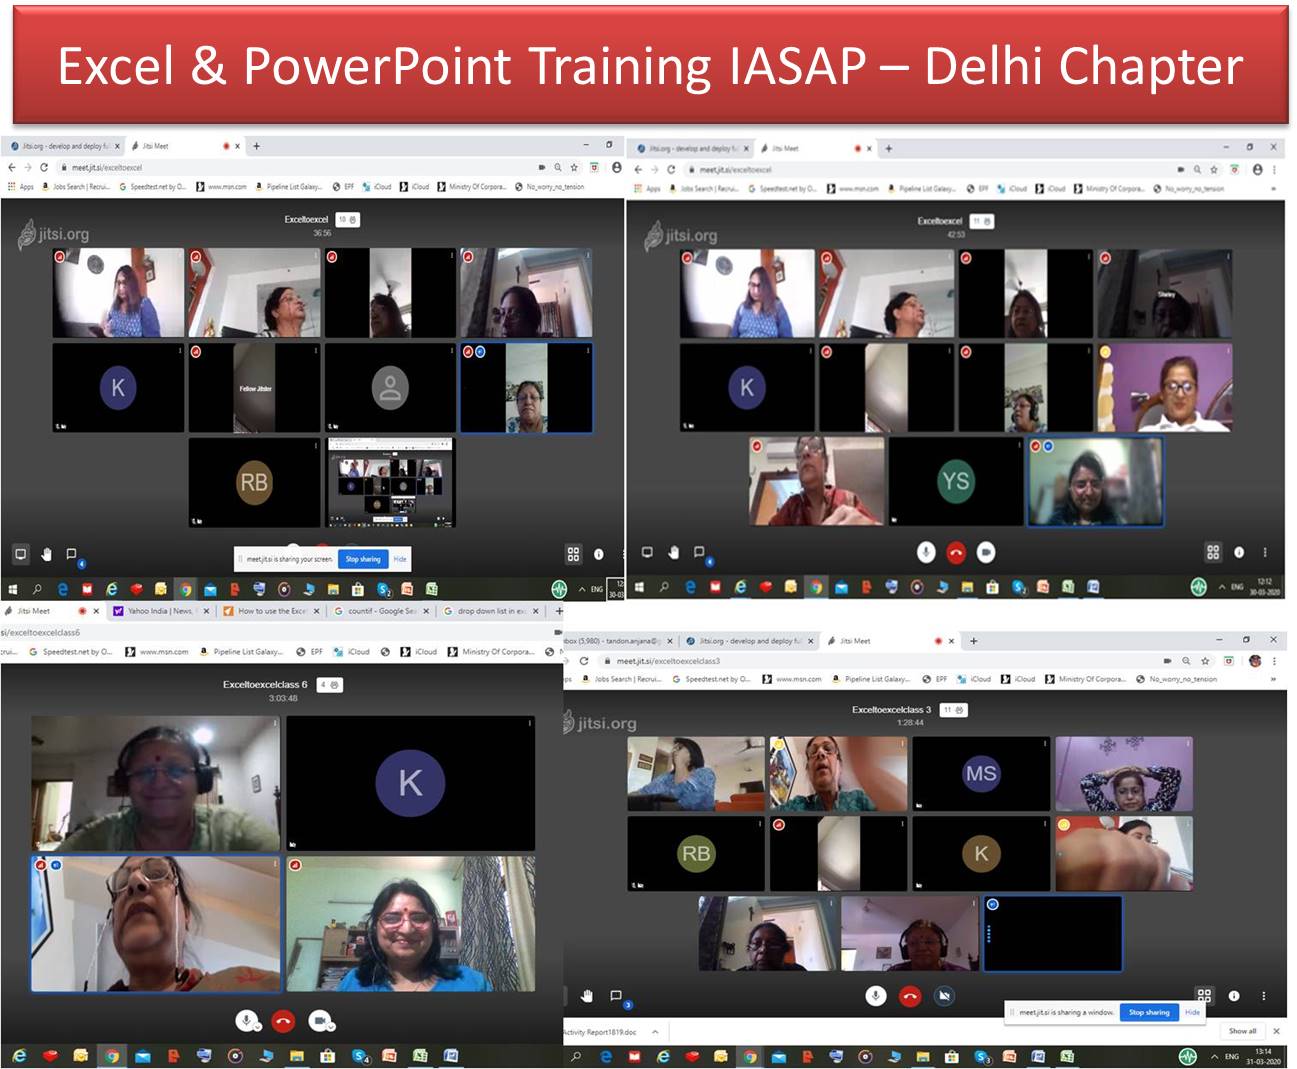Hang up the Exceltoexcelclass 6 meeting
Viewport: 1297px width, 1069px height.
pos(283,1021)
